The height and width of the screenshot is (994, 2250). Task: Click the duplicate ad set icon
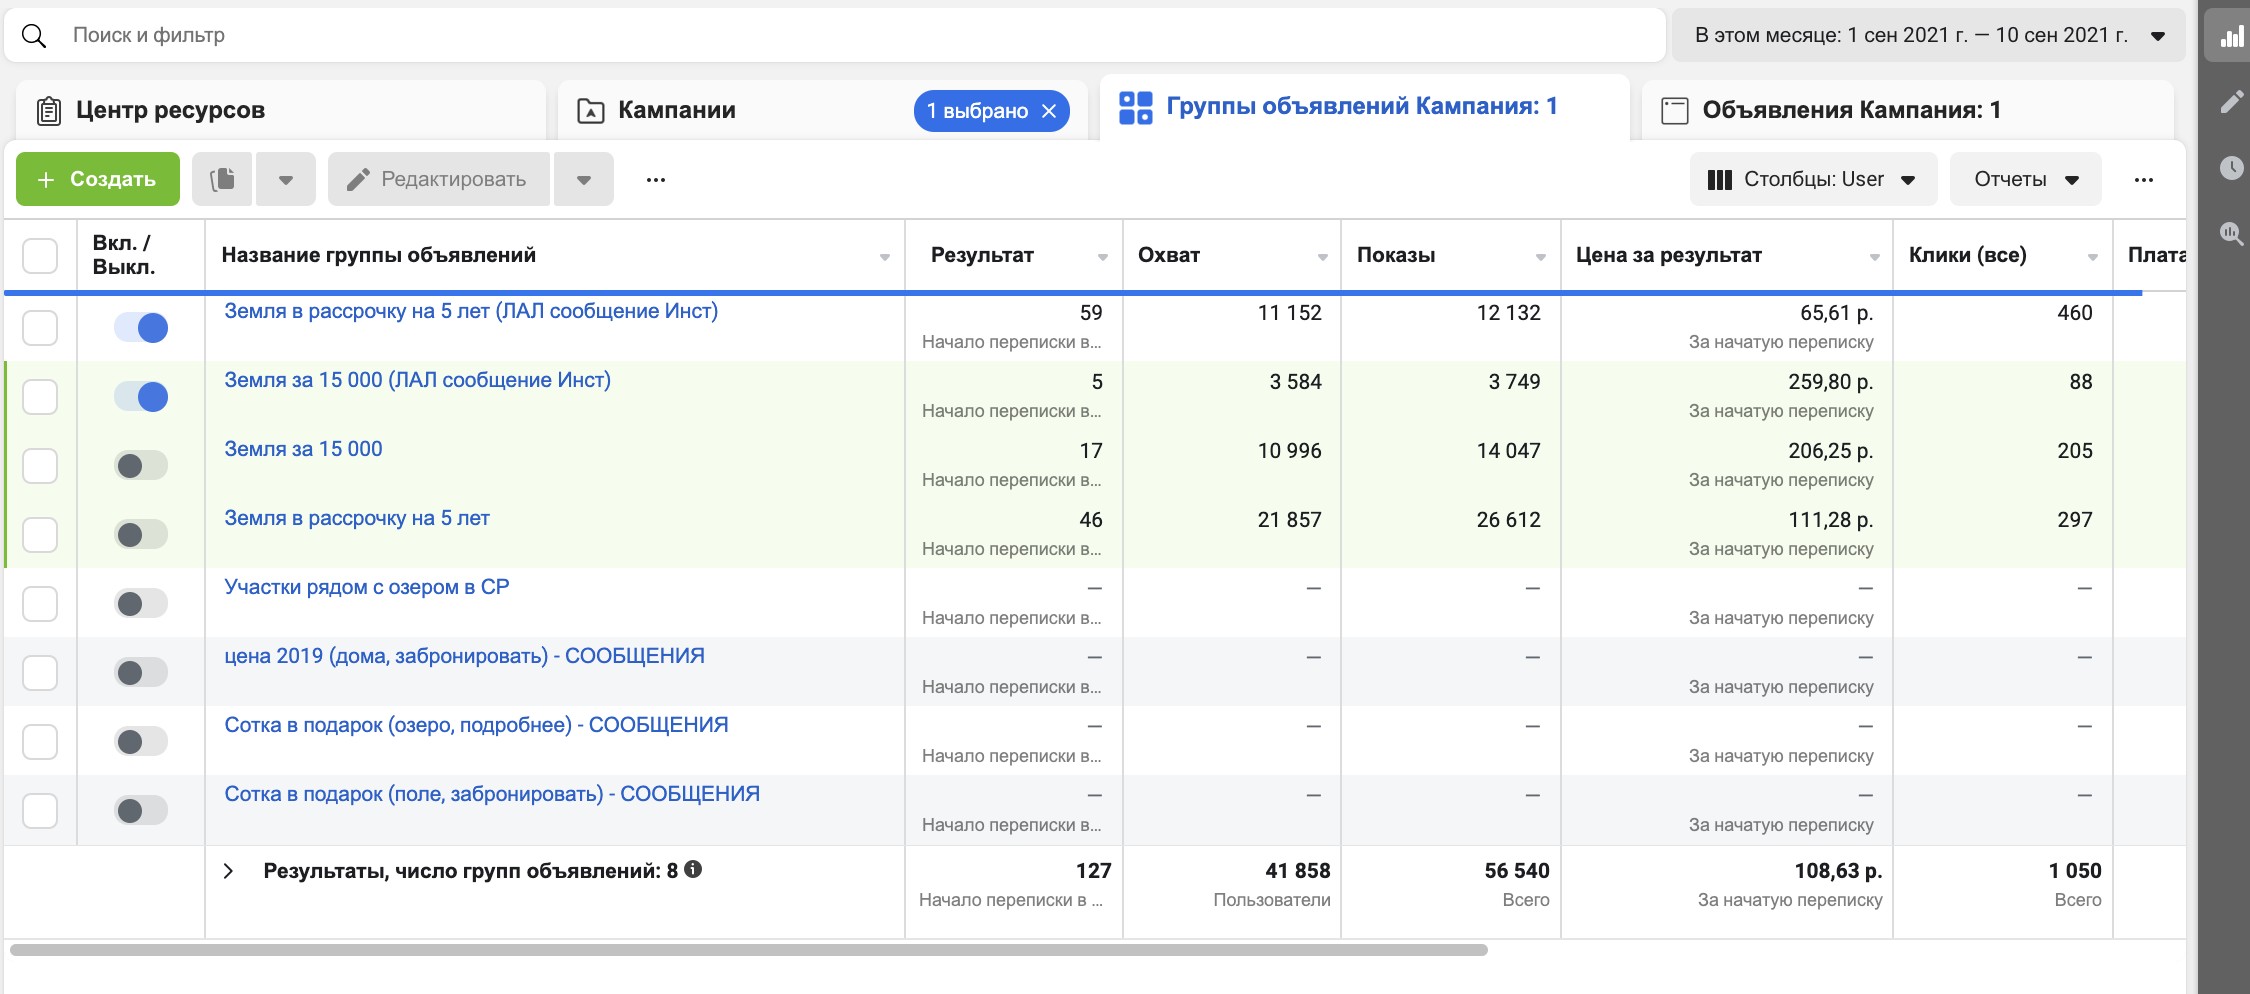coord(222,179)
